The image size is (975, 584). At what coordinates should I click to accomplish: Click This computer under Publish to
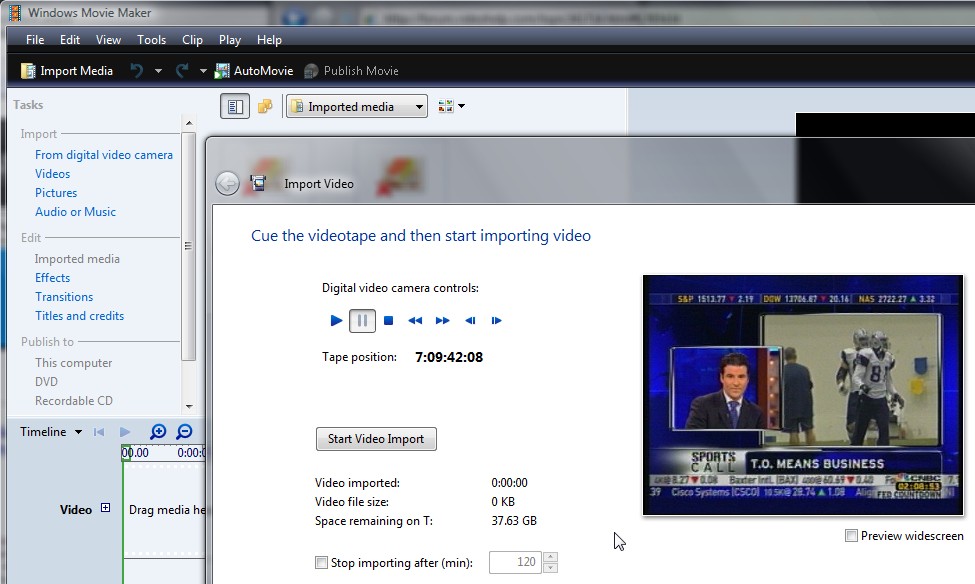73,363
